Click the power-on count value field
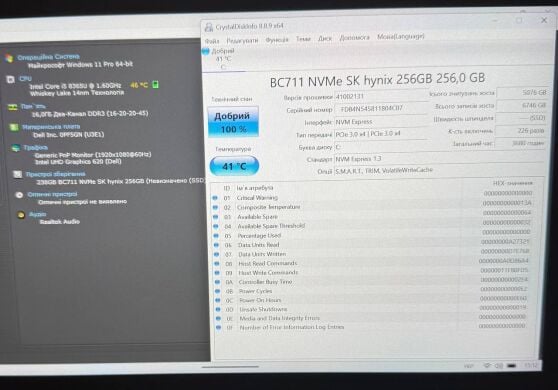 [521, 131]
